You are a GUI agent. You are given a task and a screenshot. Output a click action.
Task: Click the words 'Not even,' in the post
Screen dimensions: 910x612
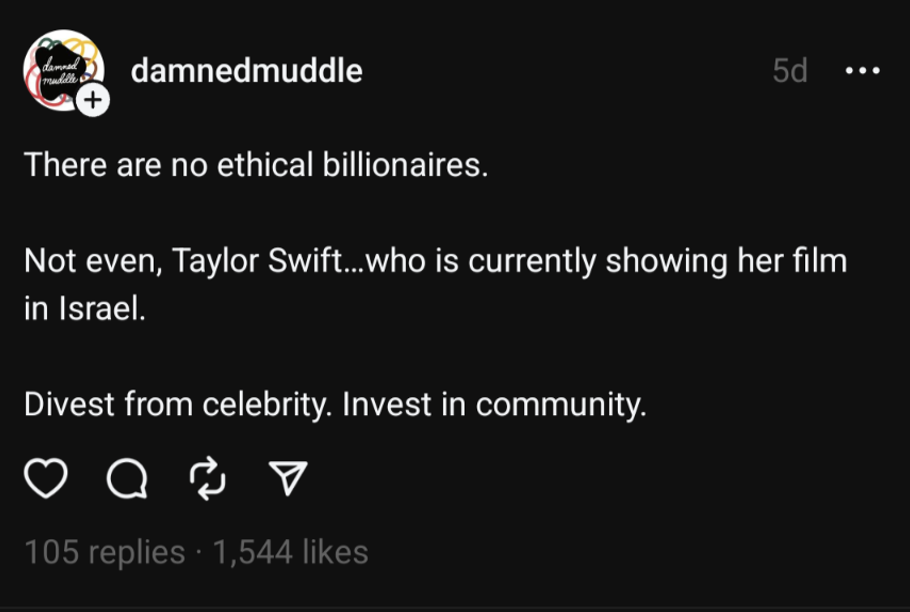click(x=92, y=262)
